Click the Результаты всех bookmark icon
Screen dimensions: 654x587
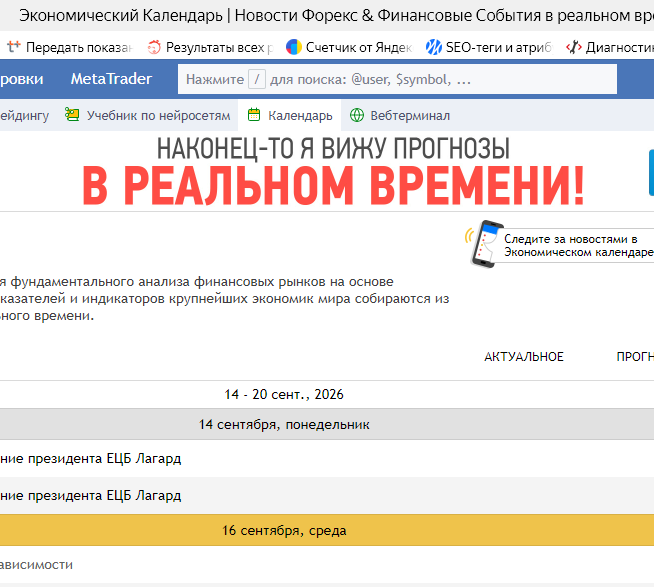pyautogui.click(x=154, y=47)
